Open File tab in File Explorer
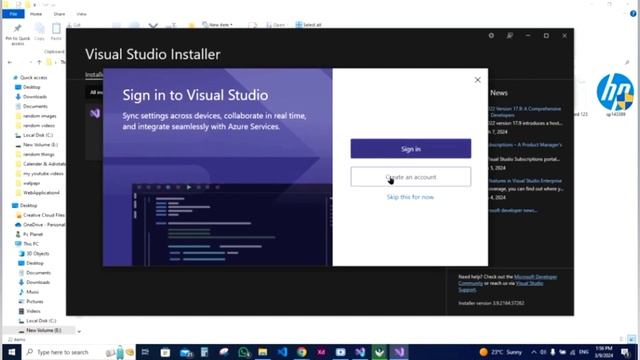 [13, 14]
